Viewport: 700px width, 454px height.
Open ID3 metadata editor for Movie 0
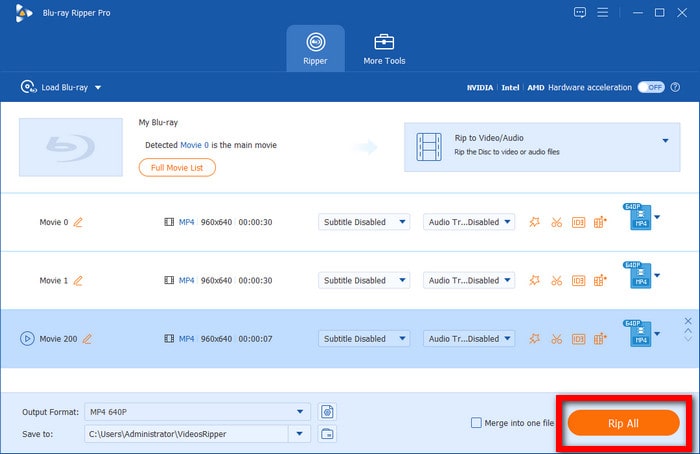578,222
